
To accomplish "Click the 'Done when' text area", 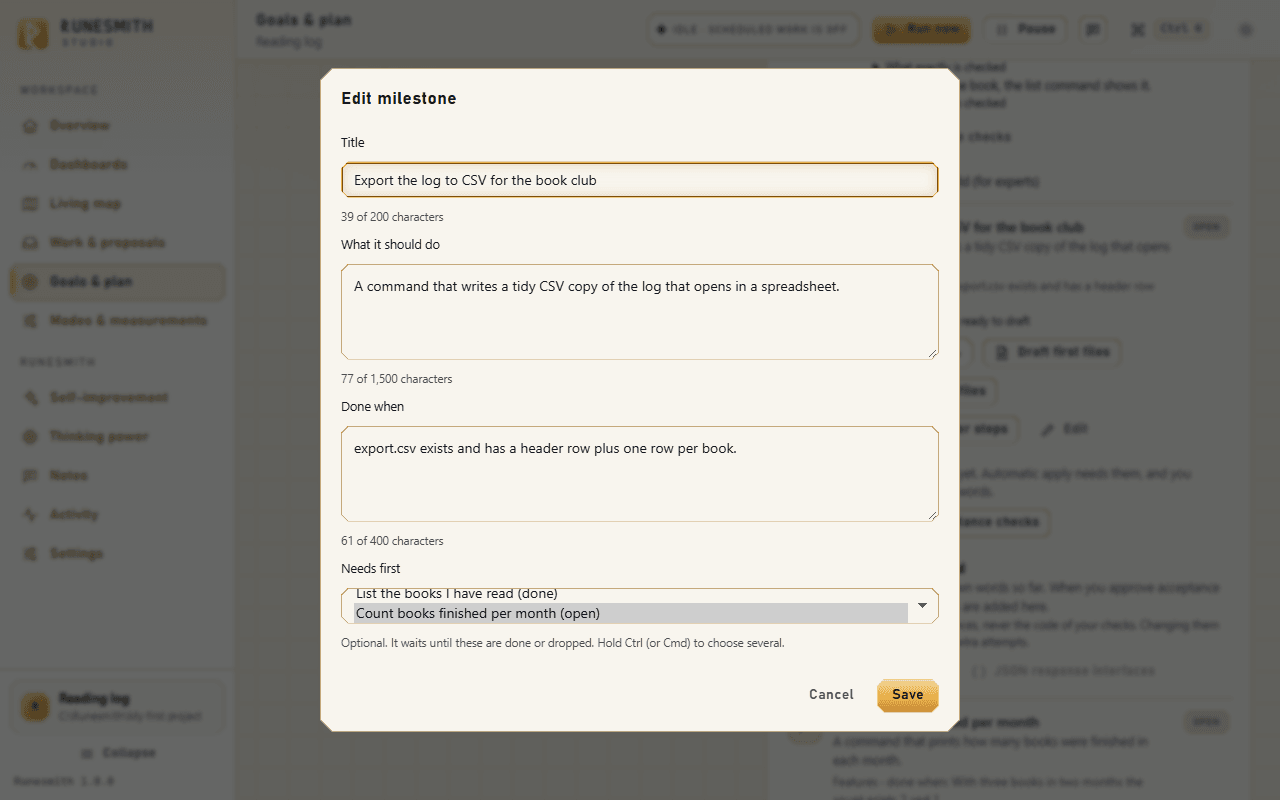I will pyautogui.click(x=639, y=474).
